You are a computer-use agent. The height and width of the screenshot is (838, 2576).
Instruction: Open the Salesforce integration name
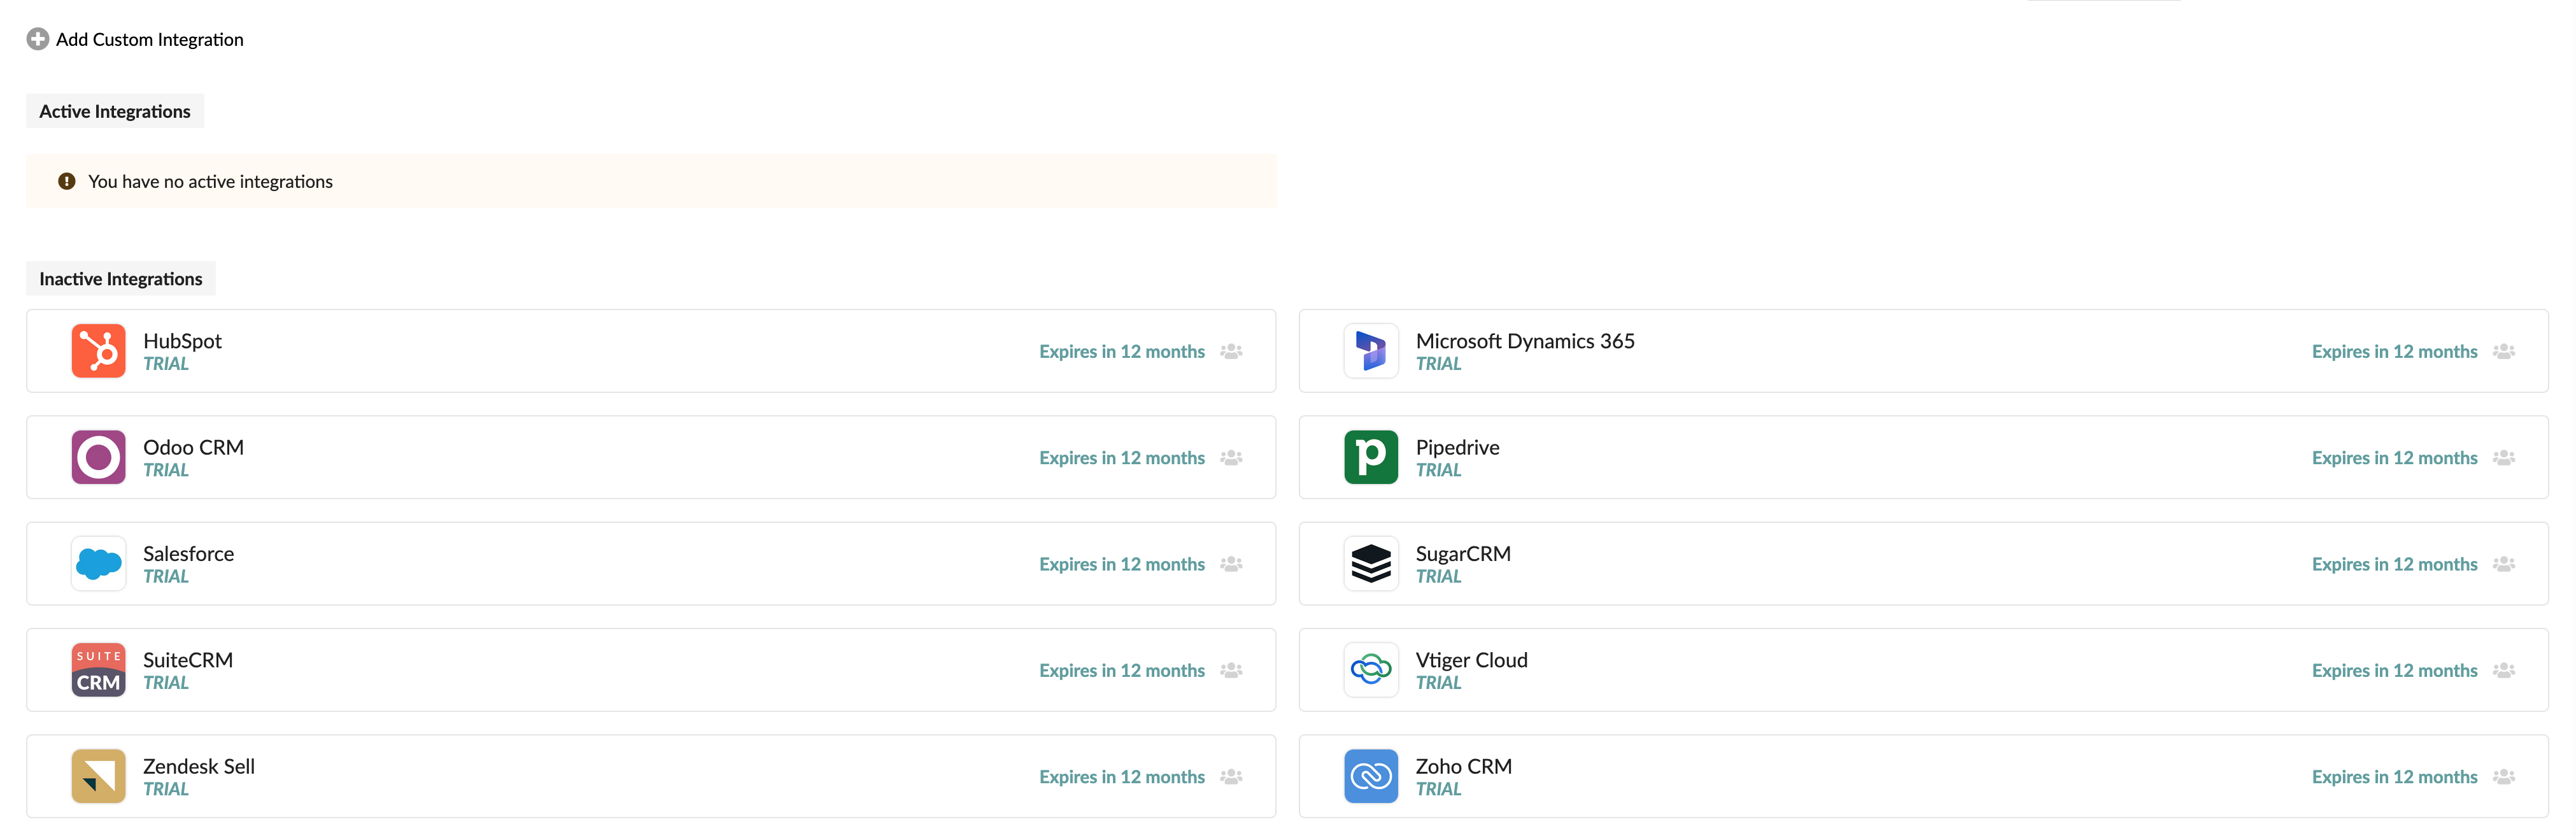click(x=188, y=553)
